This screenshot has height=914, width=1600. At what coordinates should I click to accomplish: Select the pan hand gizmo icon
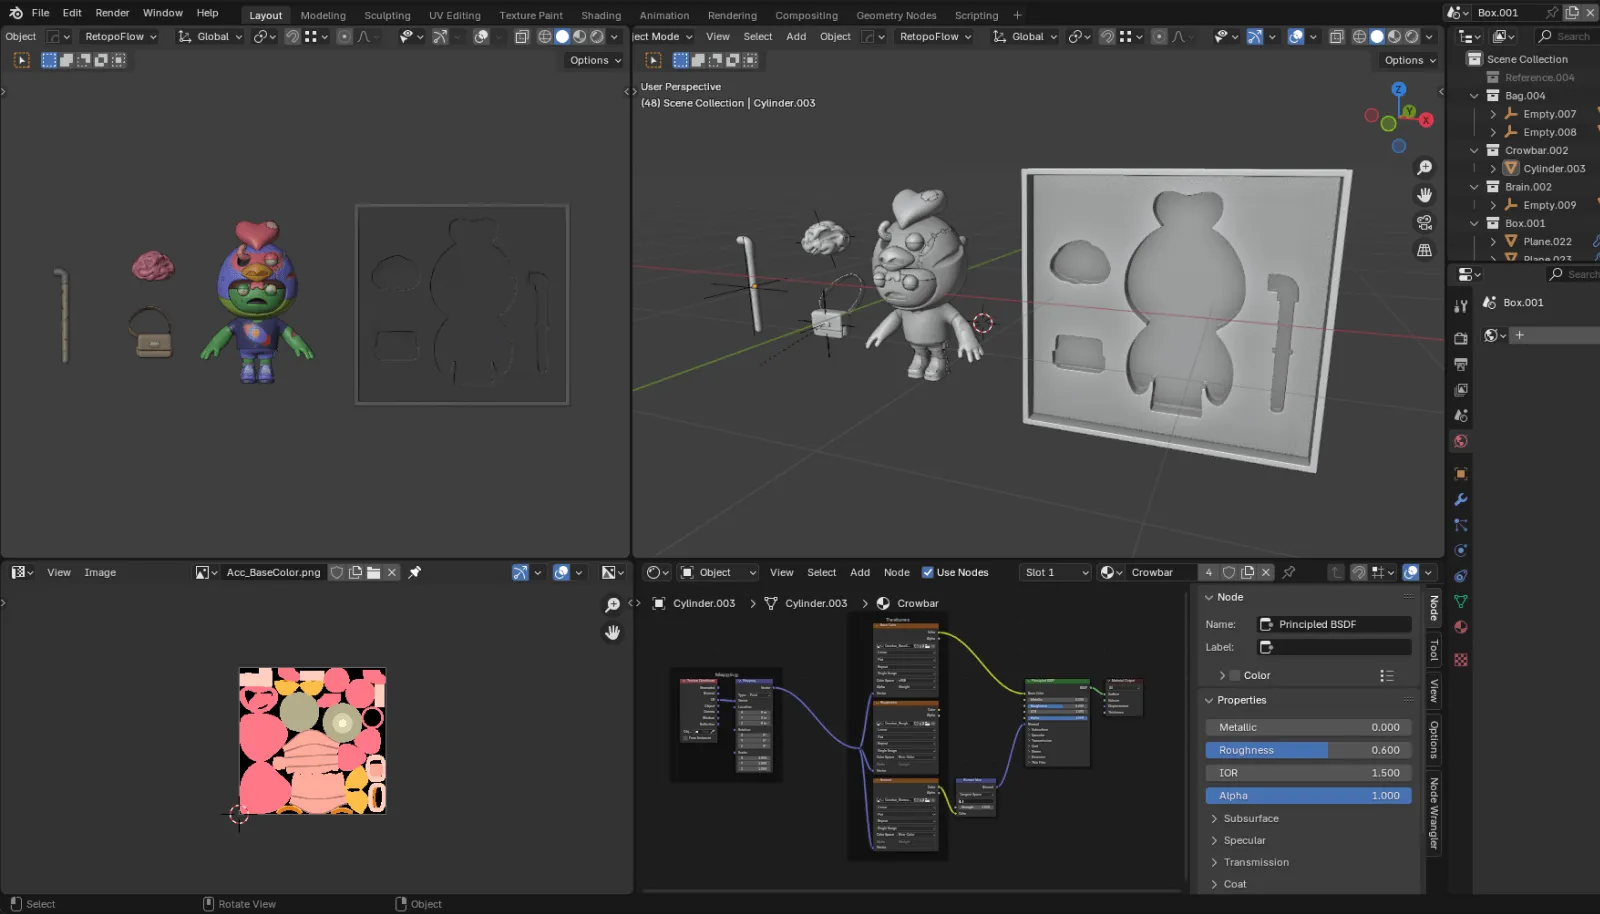[x=1424, y=195]
